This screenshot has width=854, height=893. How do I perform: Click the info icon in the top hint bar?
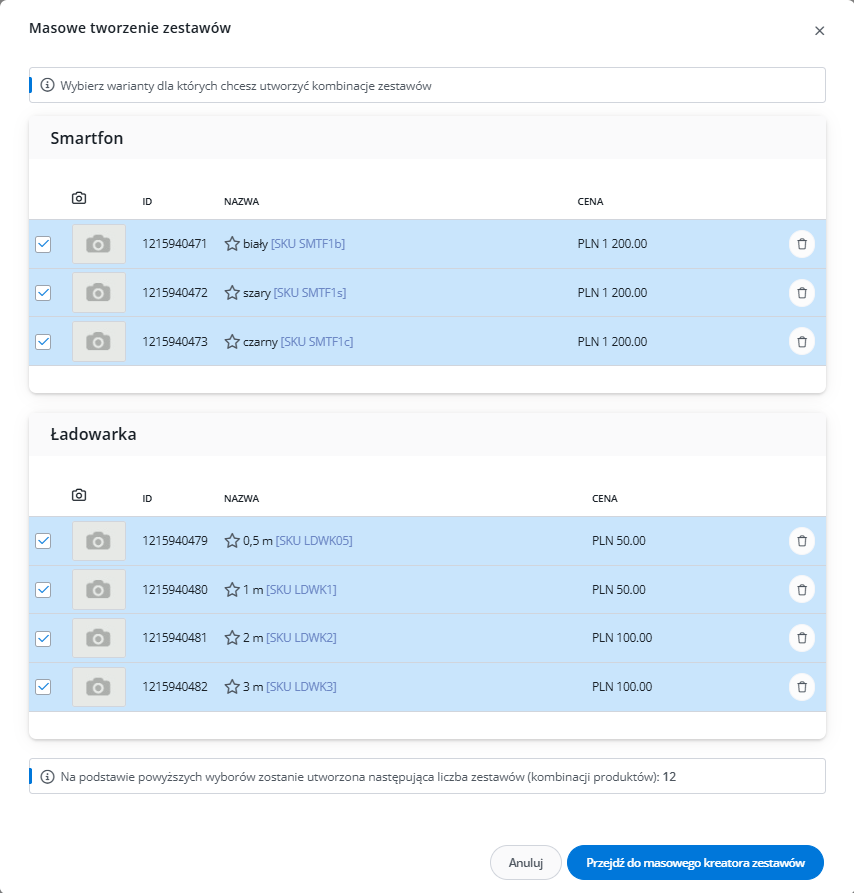coord(48,85)
